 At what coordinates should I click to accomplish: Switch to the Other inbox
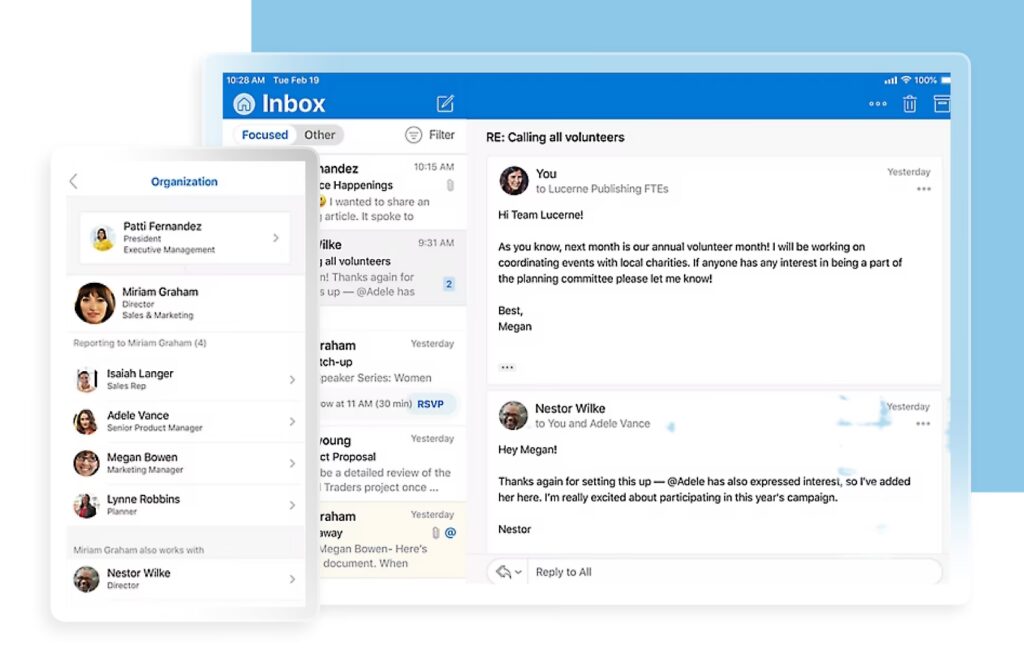pyautogui.click(x=320, y=135)
